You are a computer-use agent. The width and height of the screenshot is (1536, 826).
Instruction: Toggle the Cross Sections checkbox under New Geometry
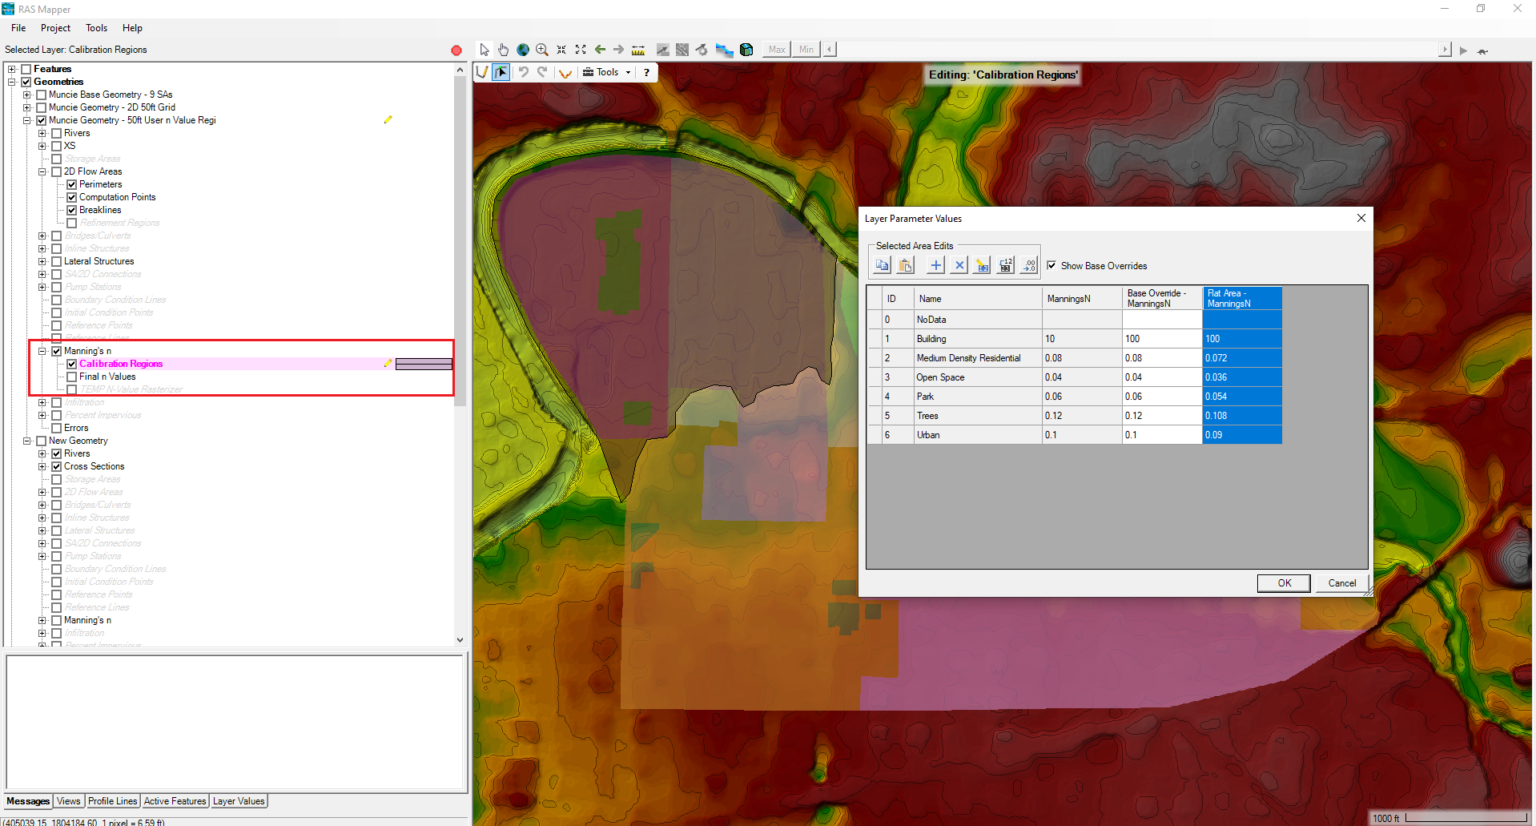coord(57,467)
